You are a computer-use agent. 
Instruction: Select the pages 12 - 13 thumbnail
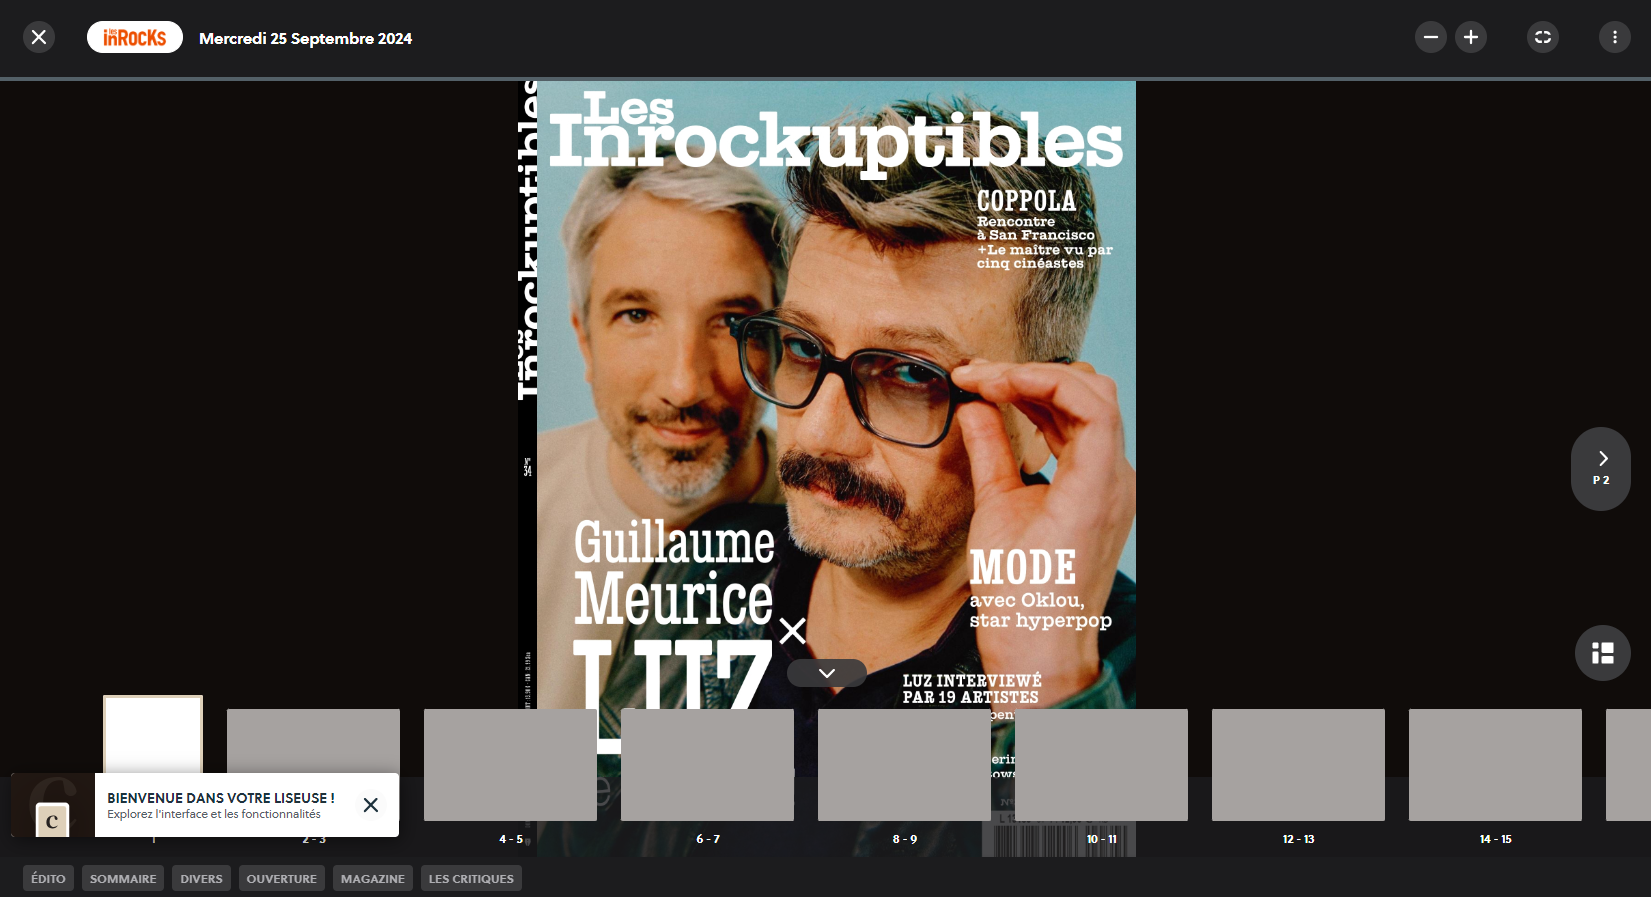click(1298, 765)
